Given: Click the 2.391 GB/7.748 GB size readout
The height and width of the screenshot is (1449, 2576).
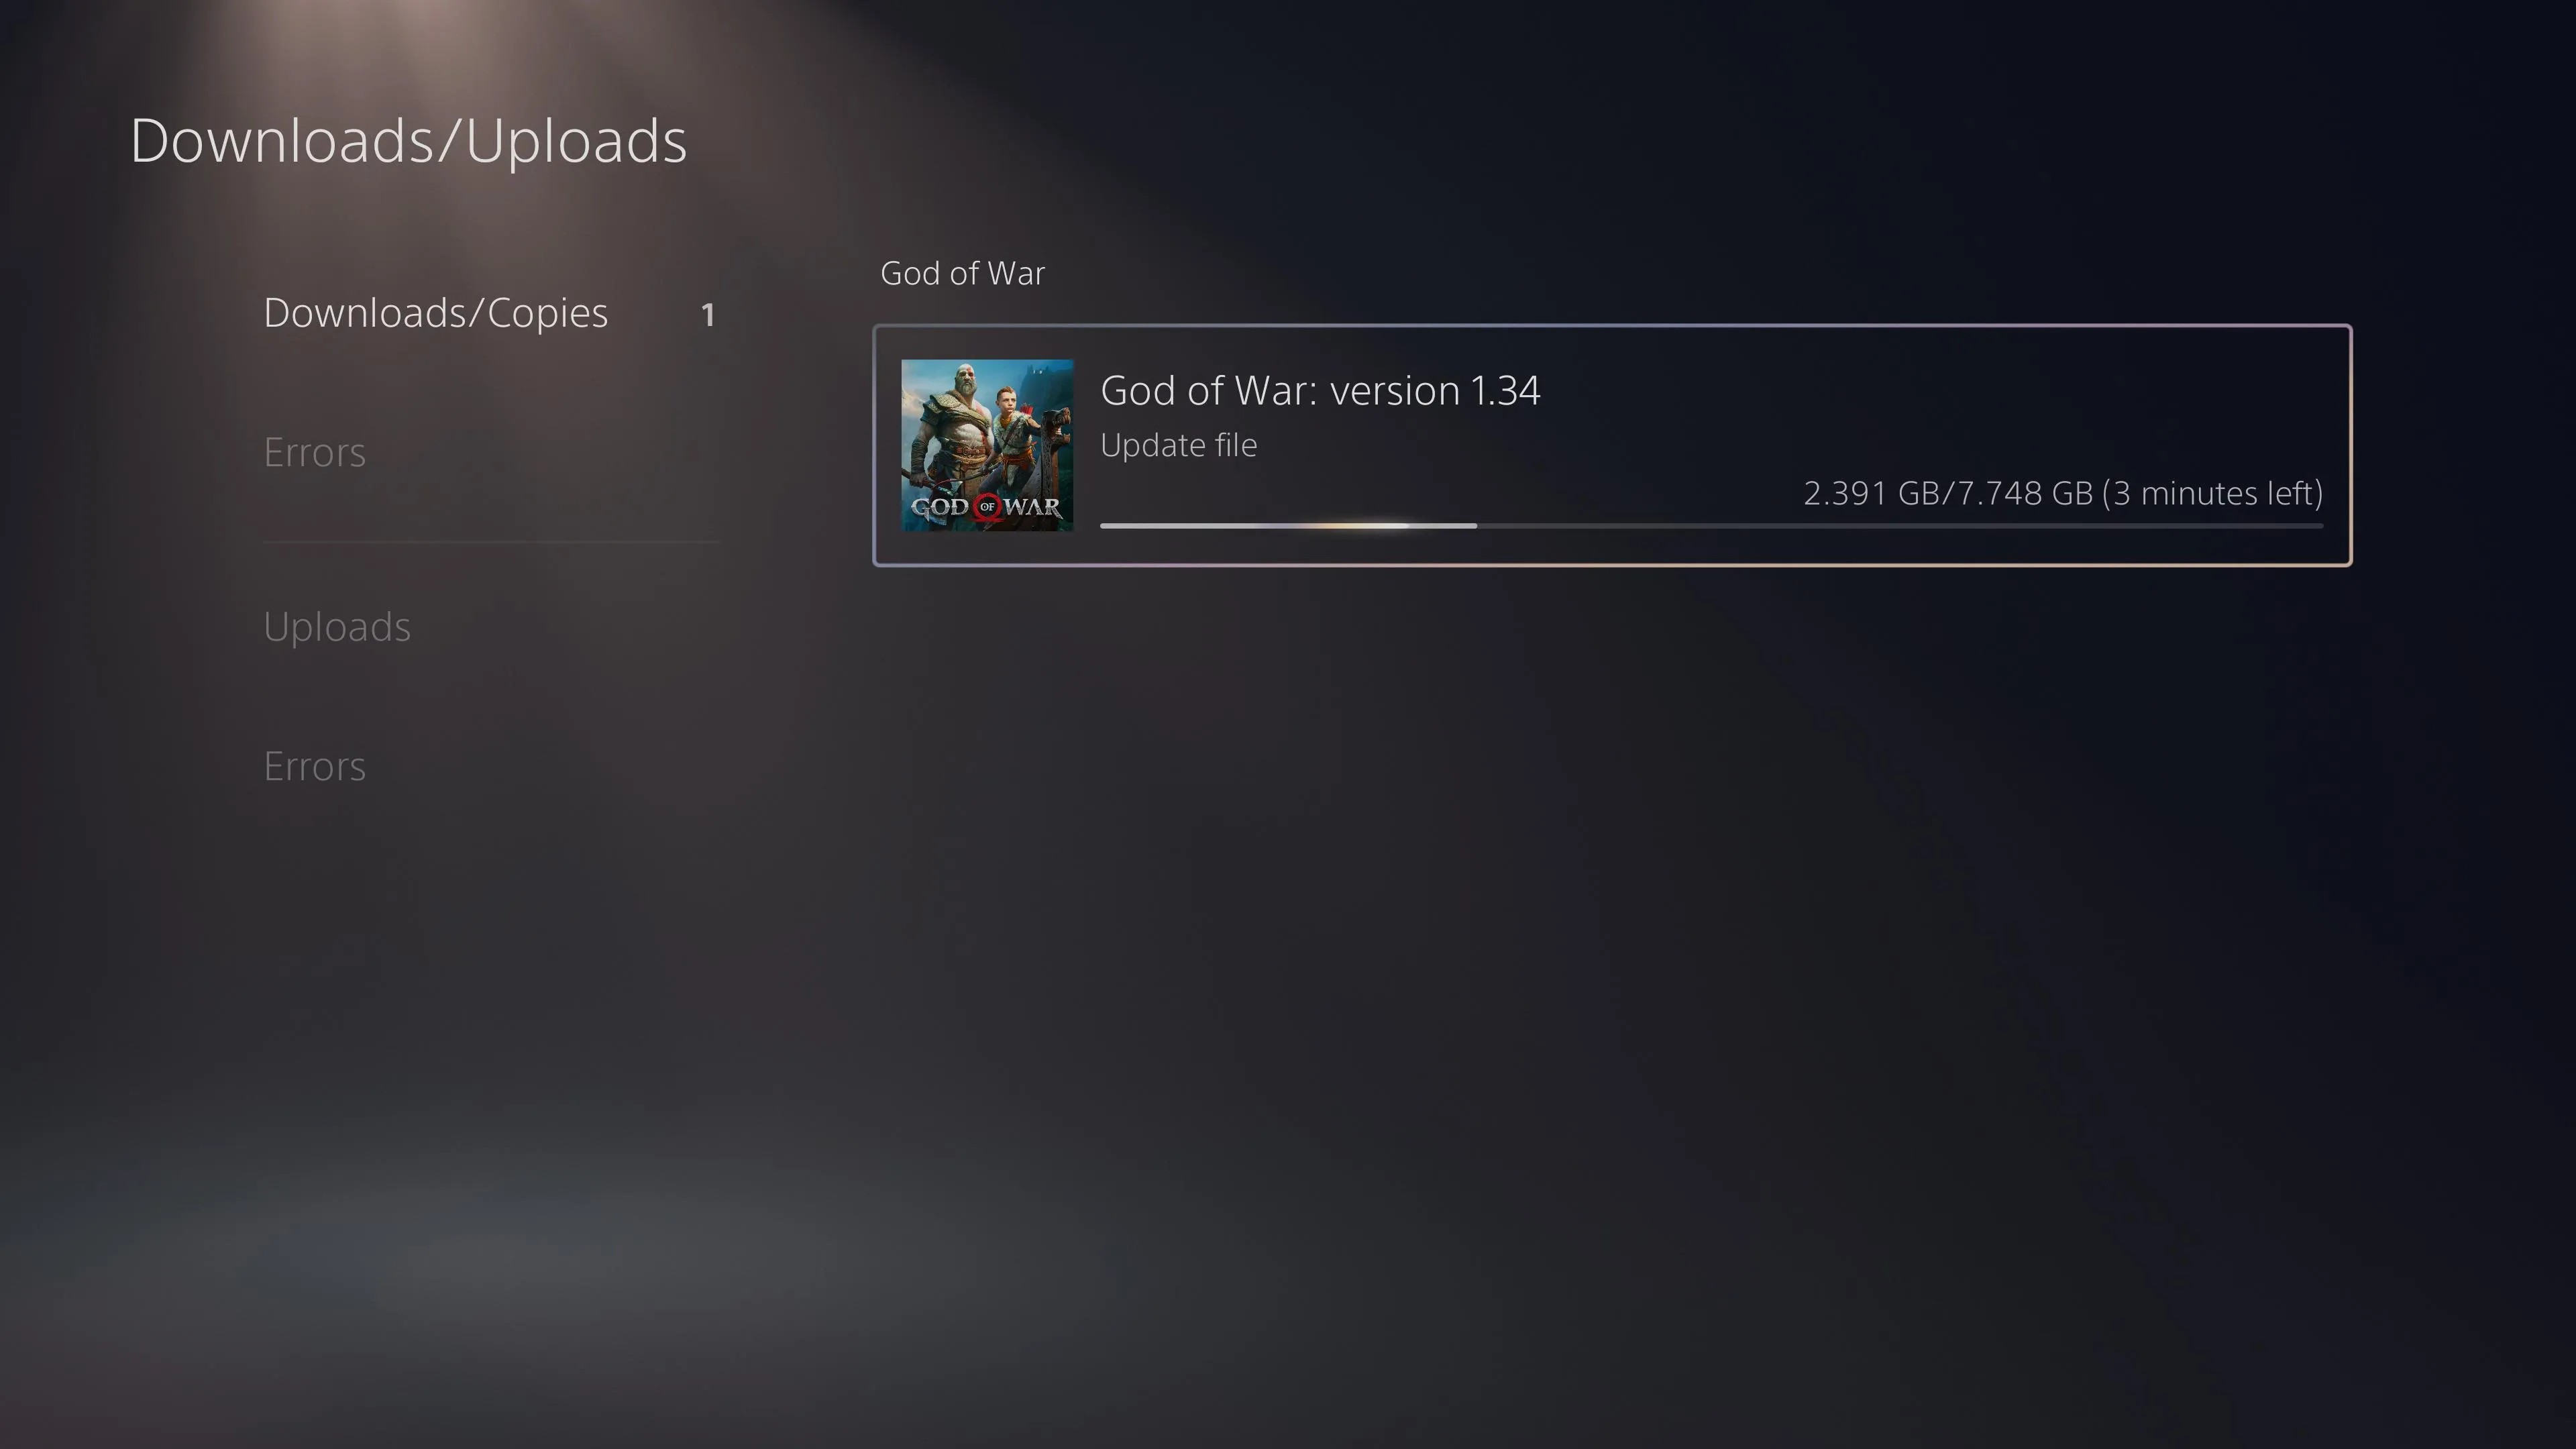Looking at the screenshot, I should point(1948,493).
